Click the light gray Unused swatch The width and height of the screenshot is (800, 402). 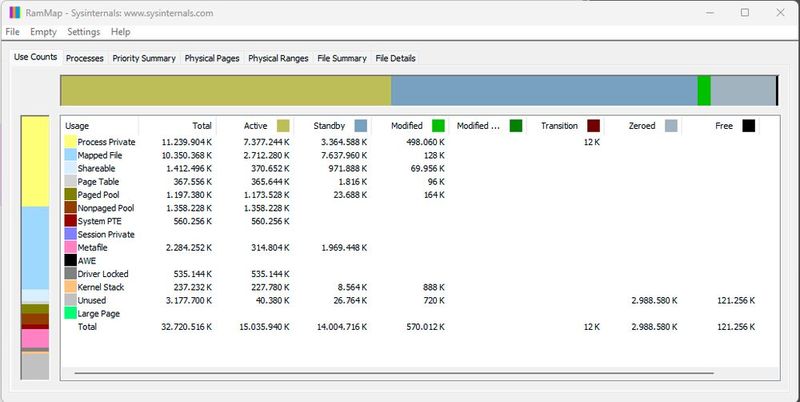70,300
